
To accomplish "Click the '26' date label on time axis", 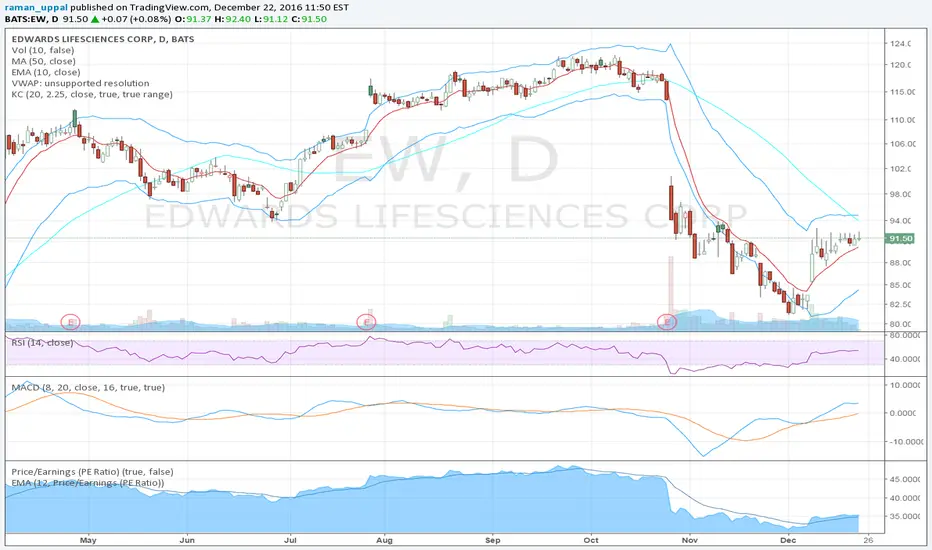I will click(x=868, y=540).
